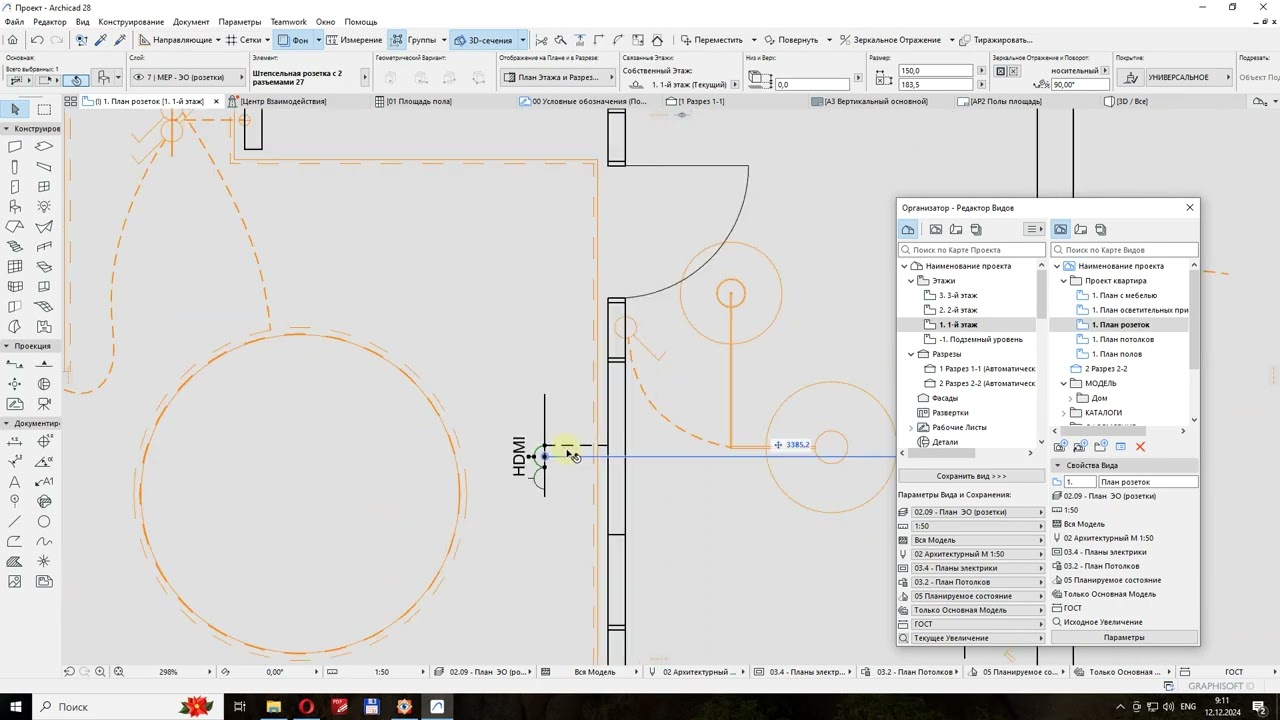Image resolution: width=1280 pixels, height=720 pixels.
Task: Toggle Направляющие guide lines button
Action: tap(175, 40)
